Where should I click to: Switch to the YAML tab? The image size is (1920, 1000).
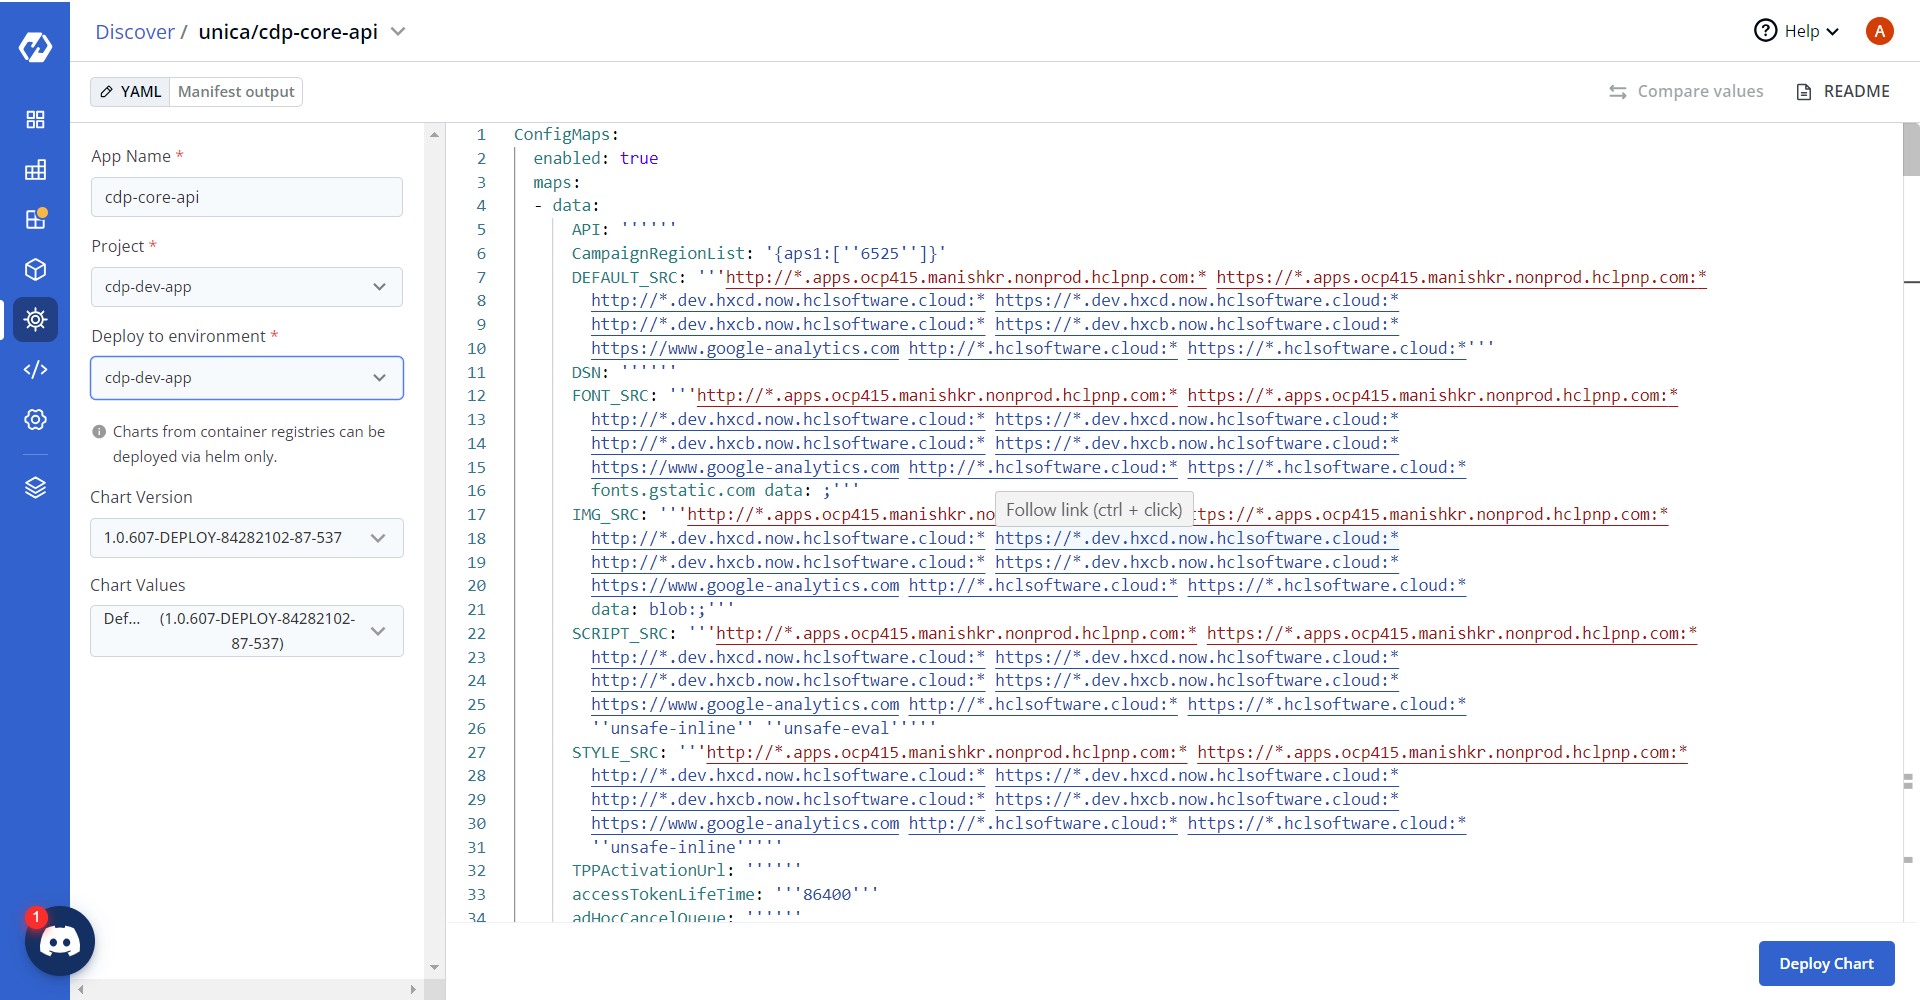(131, 92)
